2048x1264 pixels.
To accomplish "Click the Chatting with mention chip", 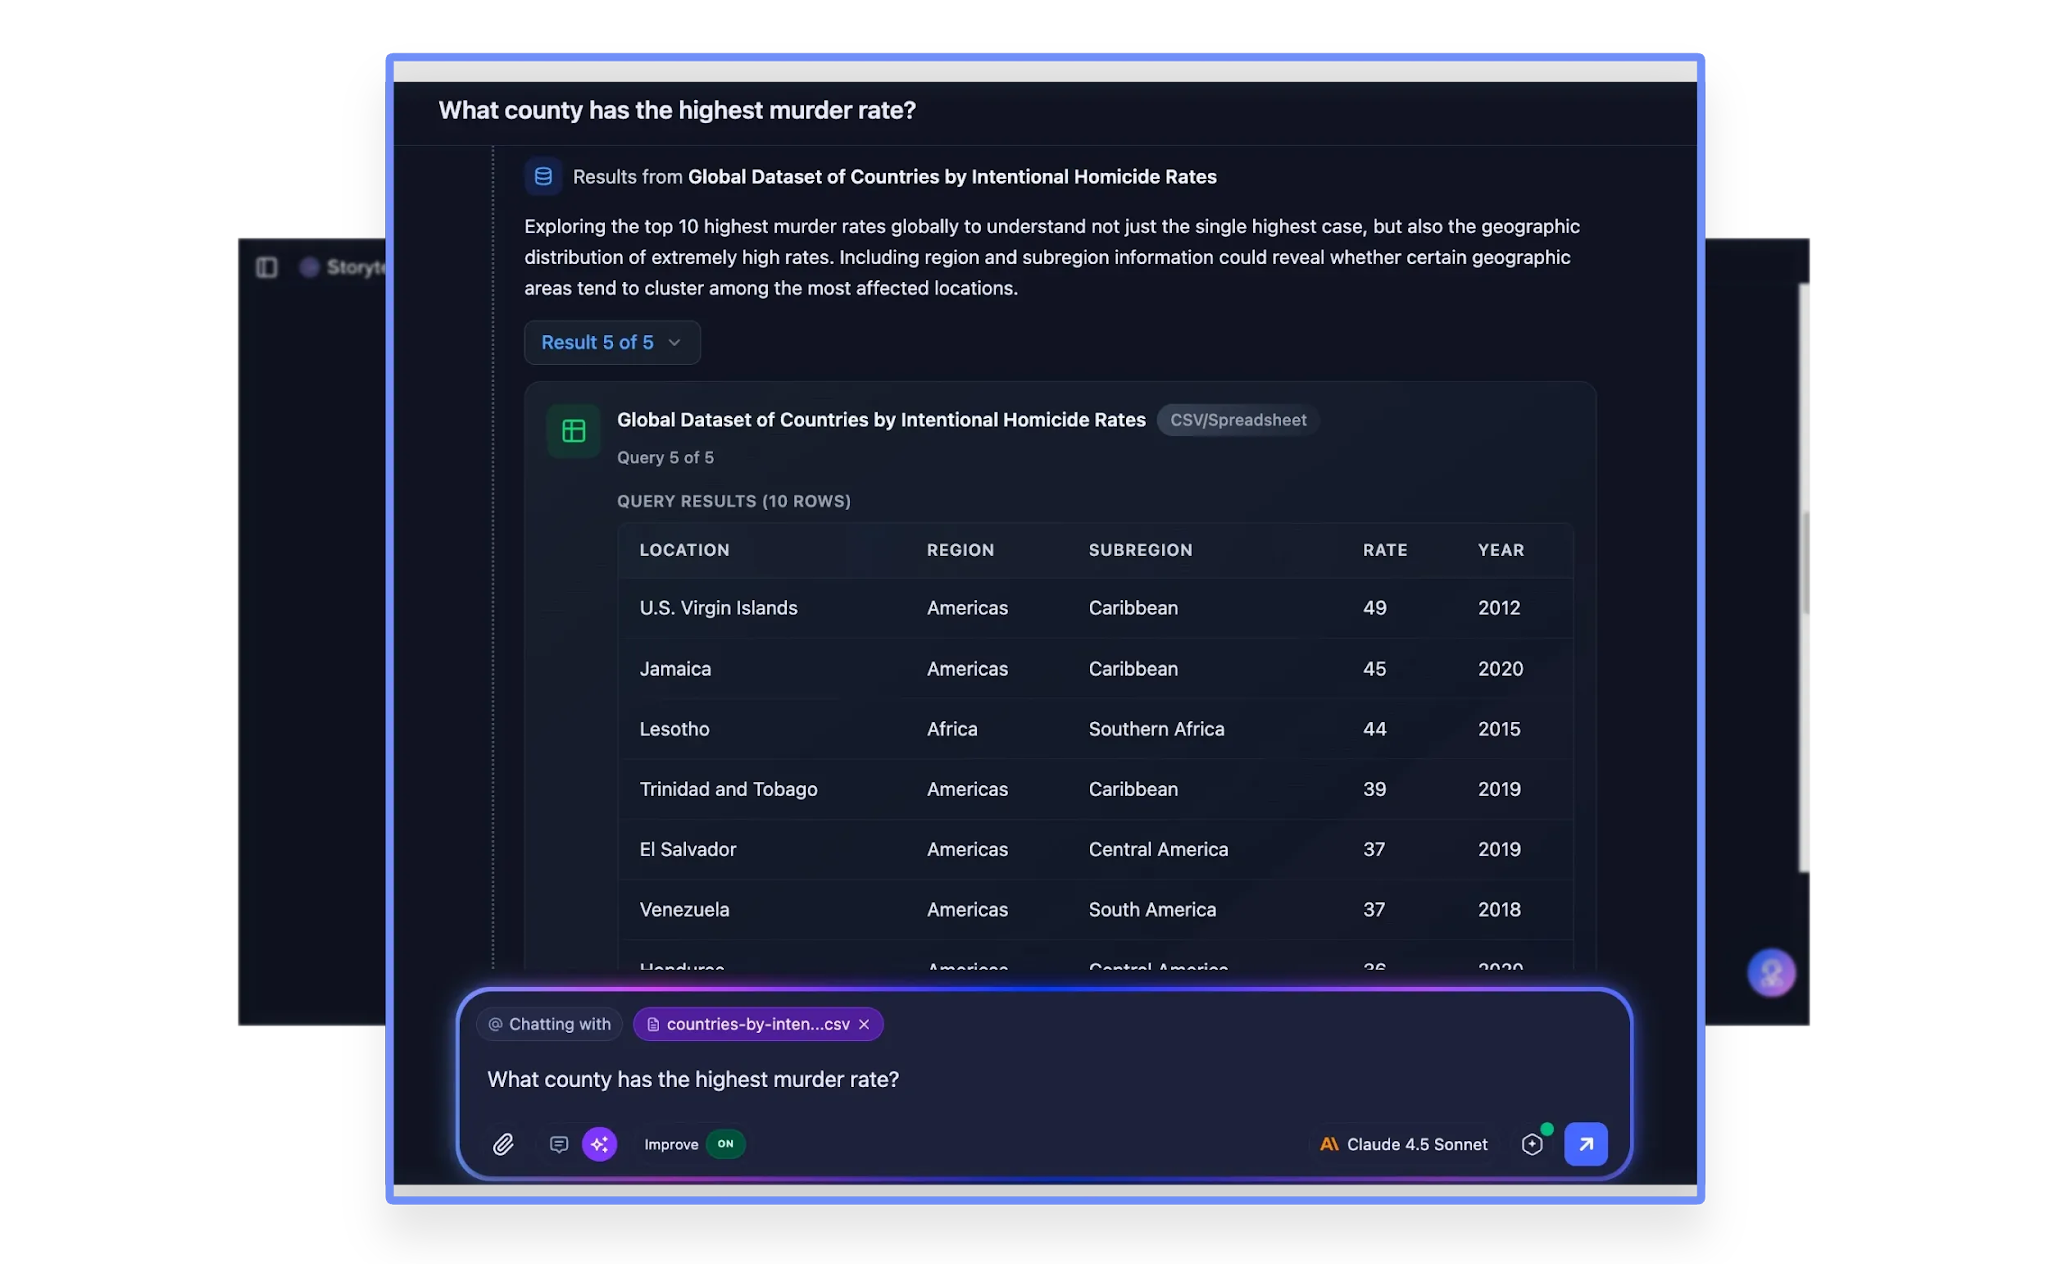I will [549, 1024].
